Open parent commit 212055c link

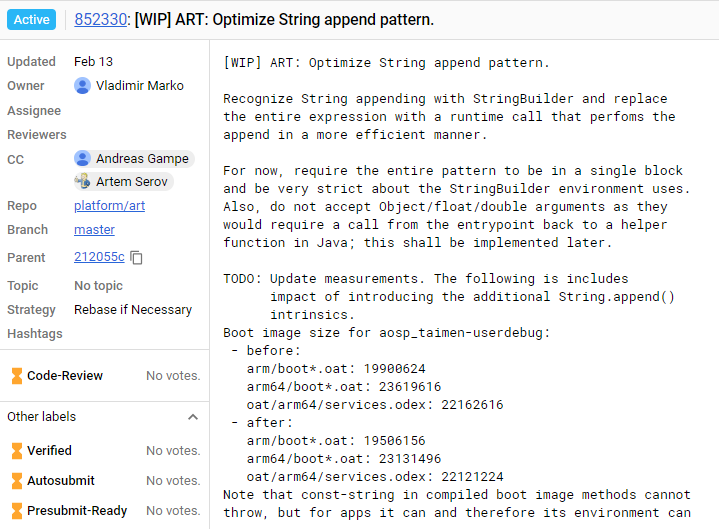(99, 257)
